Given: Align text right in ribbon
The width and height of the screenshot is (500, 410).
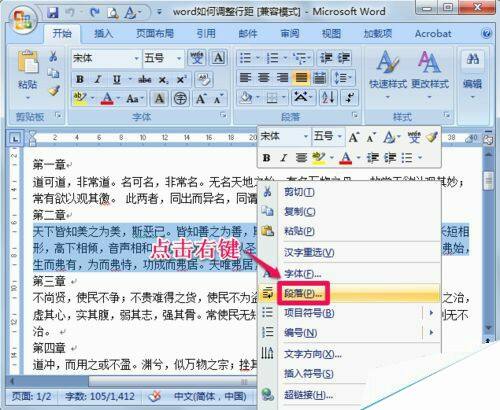Looking at the screenshot, I should click(283, 78).
